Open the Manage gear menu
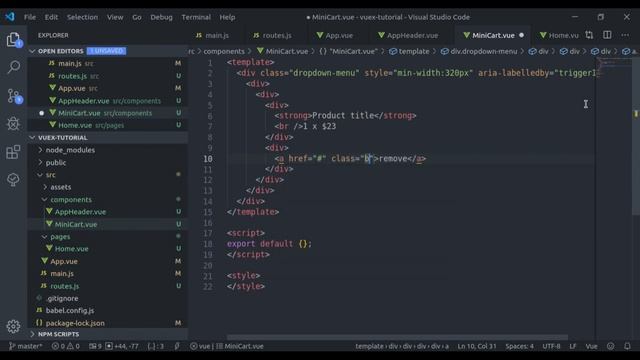 [x=13, y=326]
